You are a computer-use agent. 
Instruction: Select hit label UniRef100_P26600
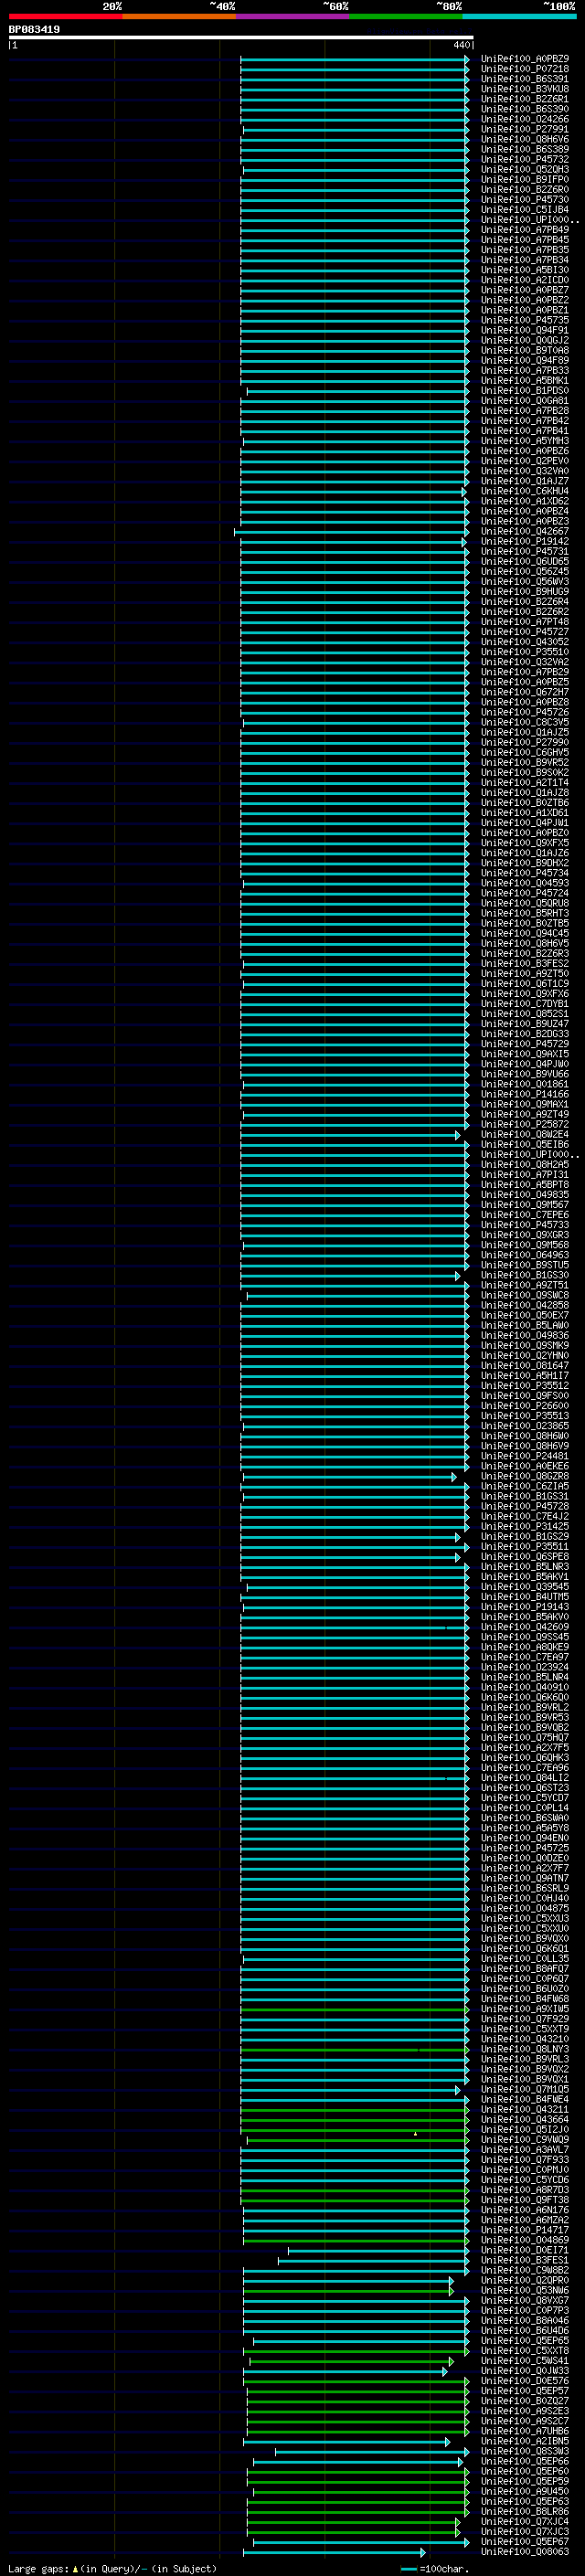click(525, 1406)
